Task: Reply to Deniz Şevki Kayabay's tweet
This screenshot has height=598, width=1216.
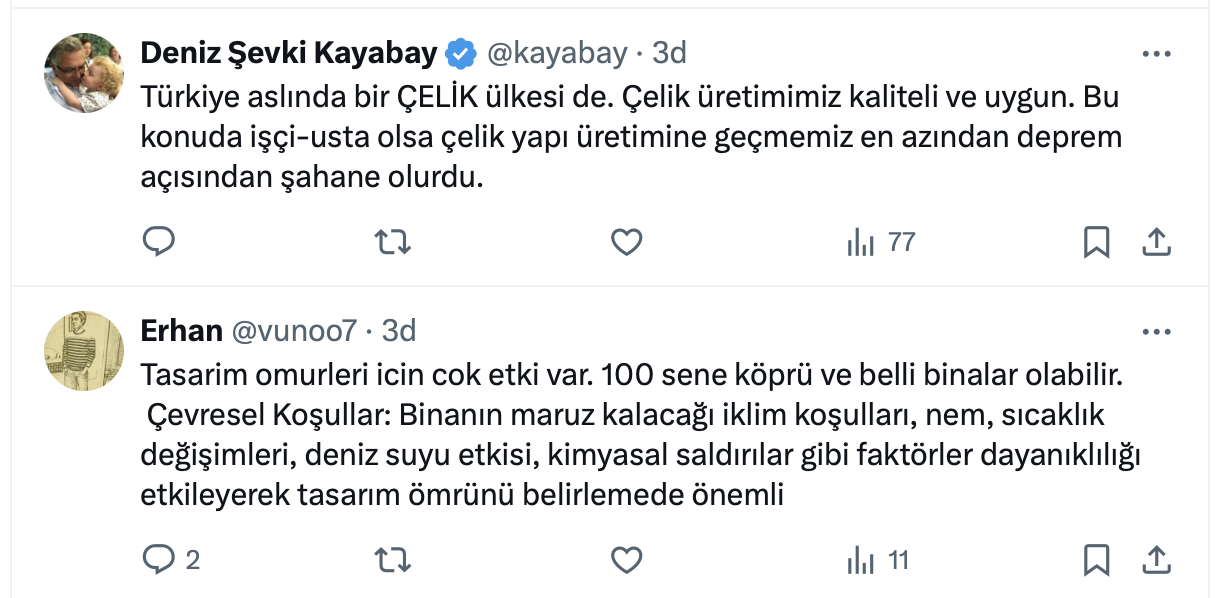Action: pyautogui.click(x=160, y=241)
